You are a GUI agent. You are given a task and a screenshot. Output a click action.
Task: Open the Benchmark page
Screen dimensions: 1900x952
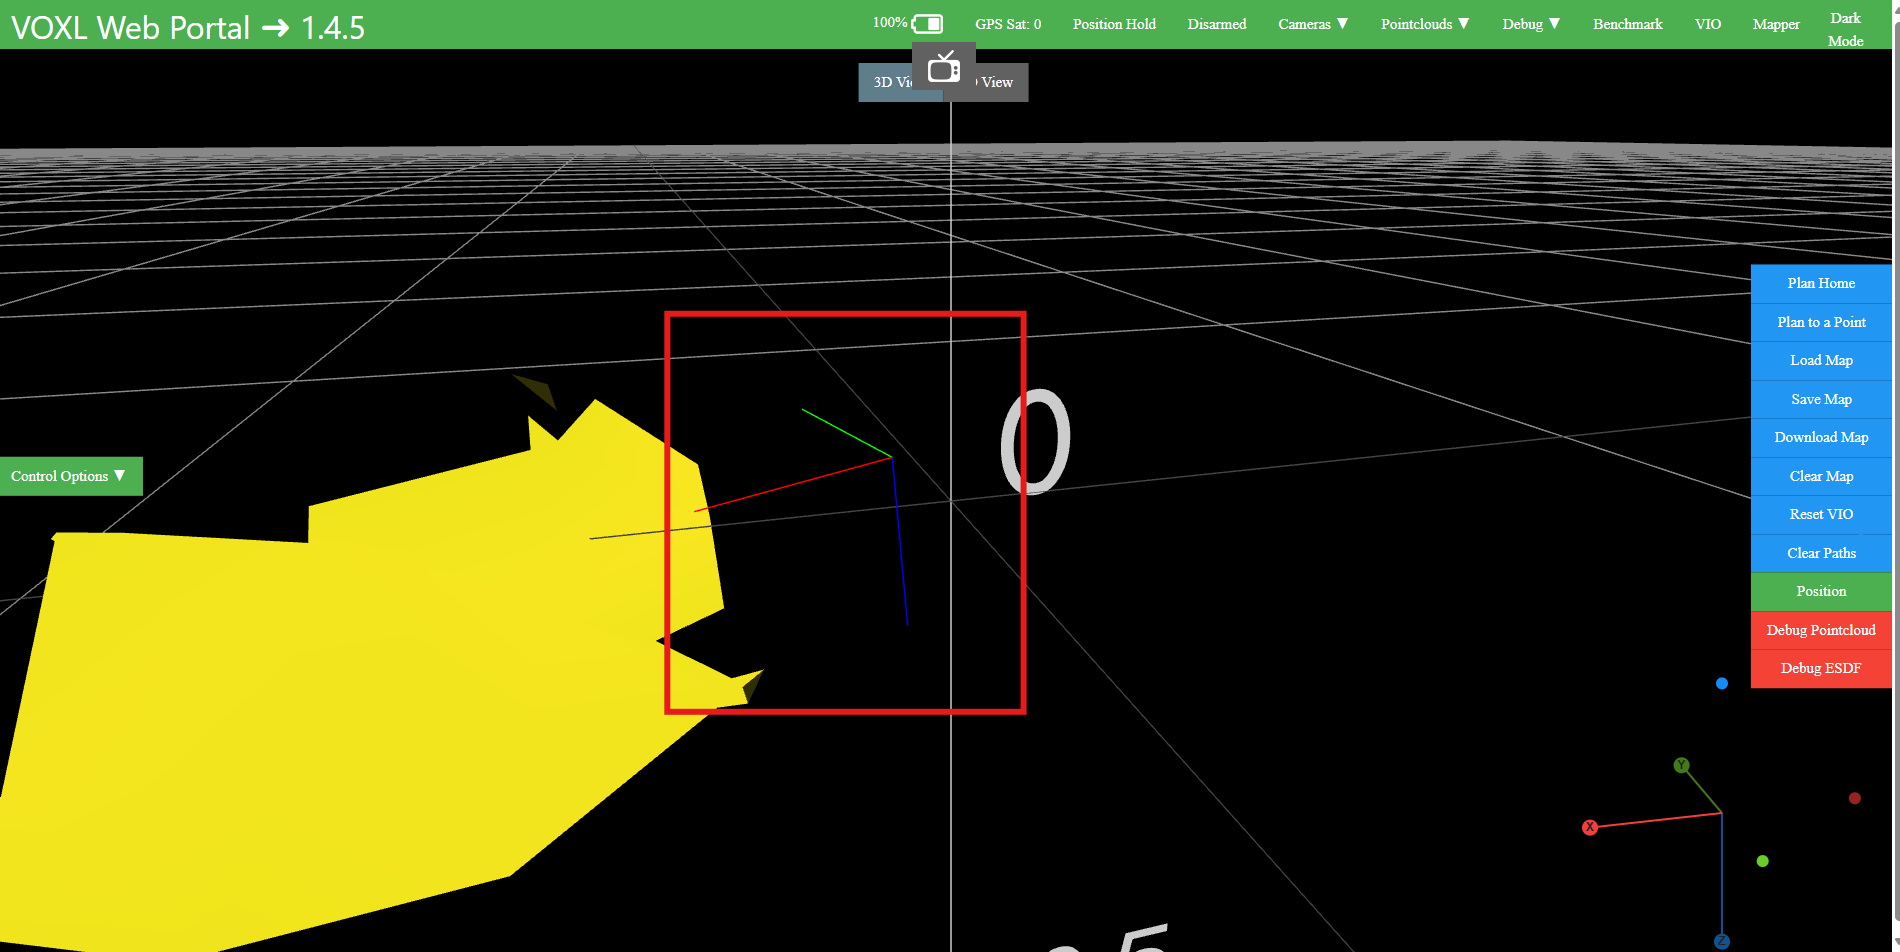(1628, 24)
